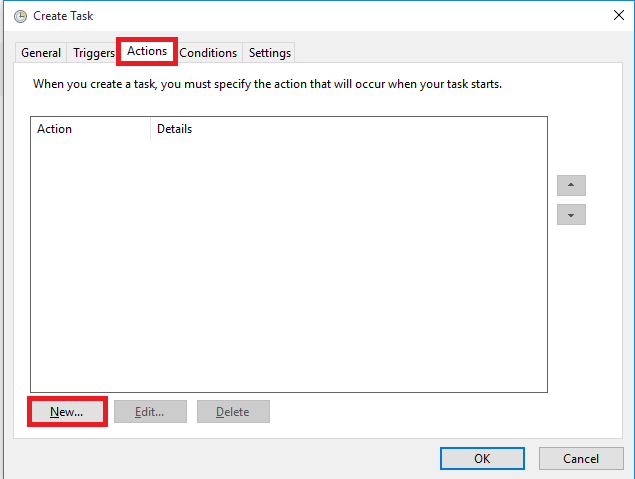Screen dimensions: 635x479
Task: Click the clock icon in the title bar
Action: point(20,16)
